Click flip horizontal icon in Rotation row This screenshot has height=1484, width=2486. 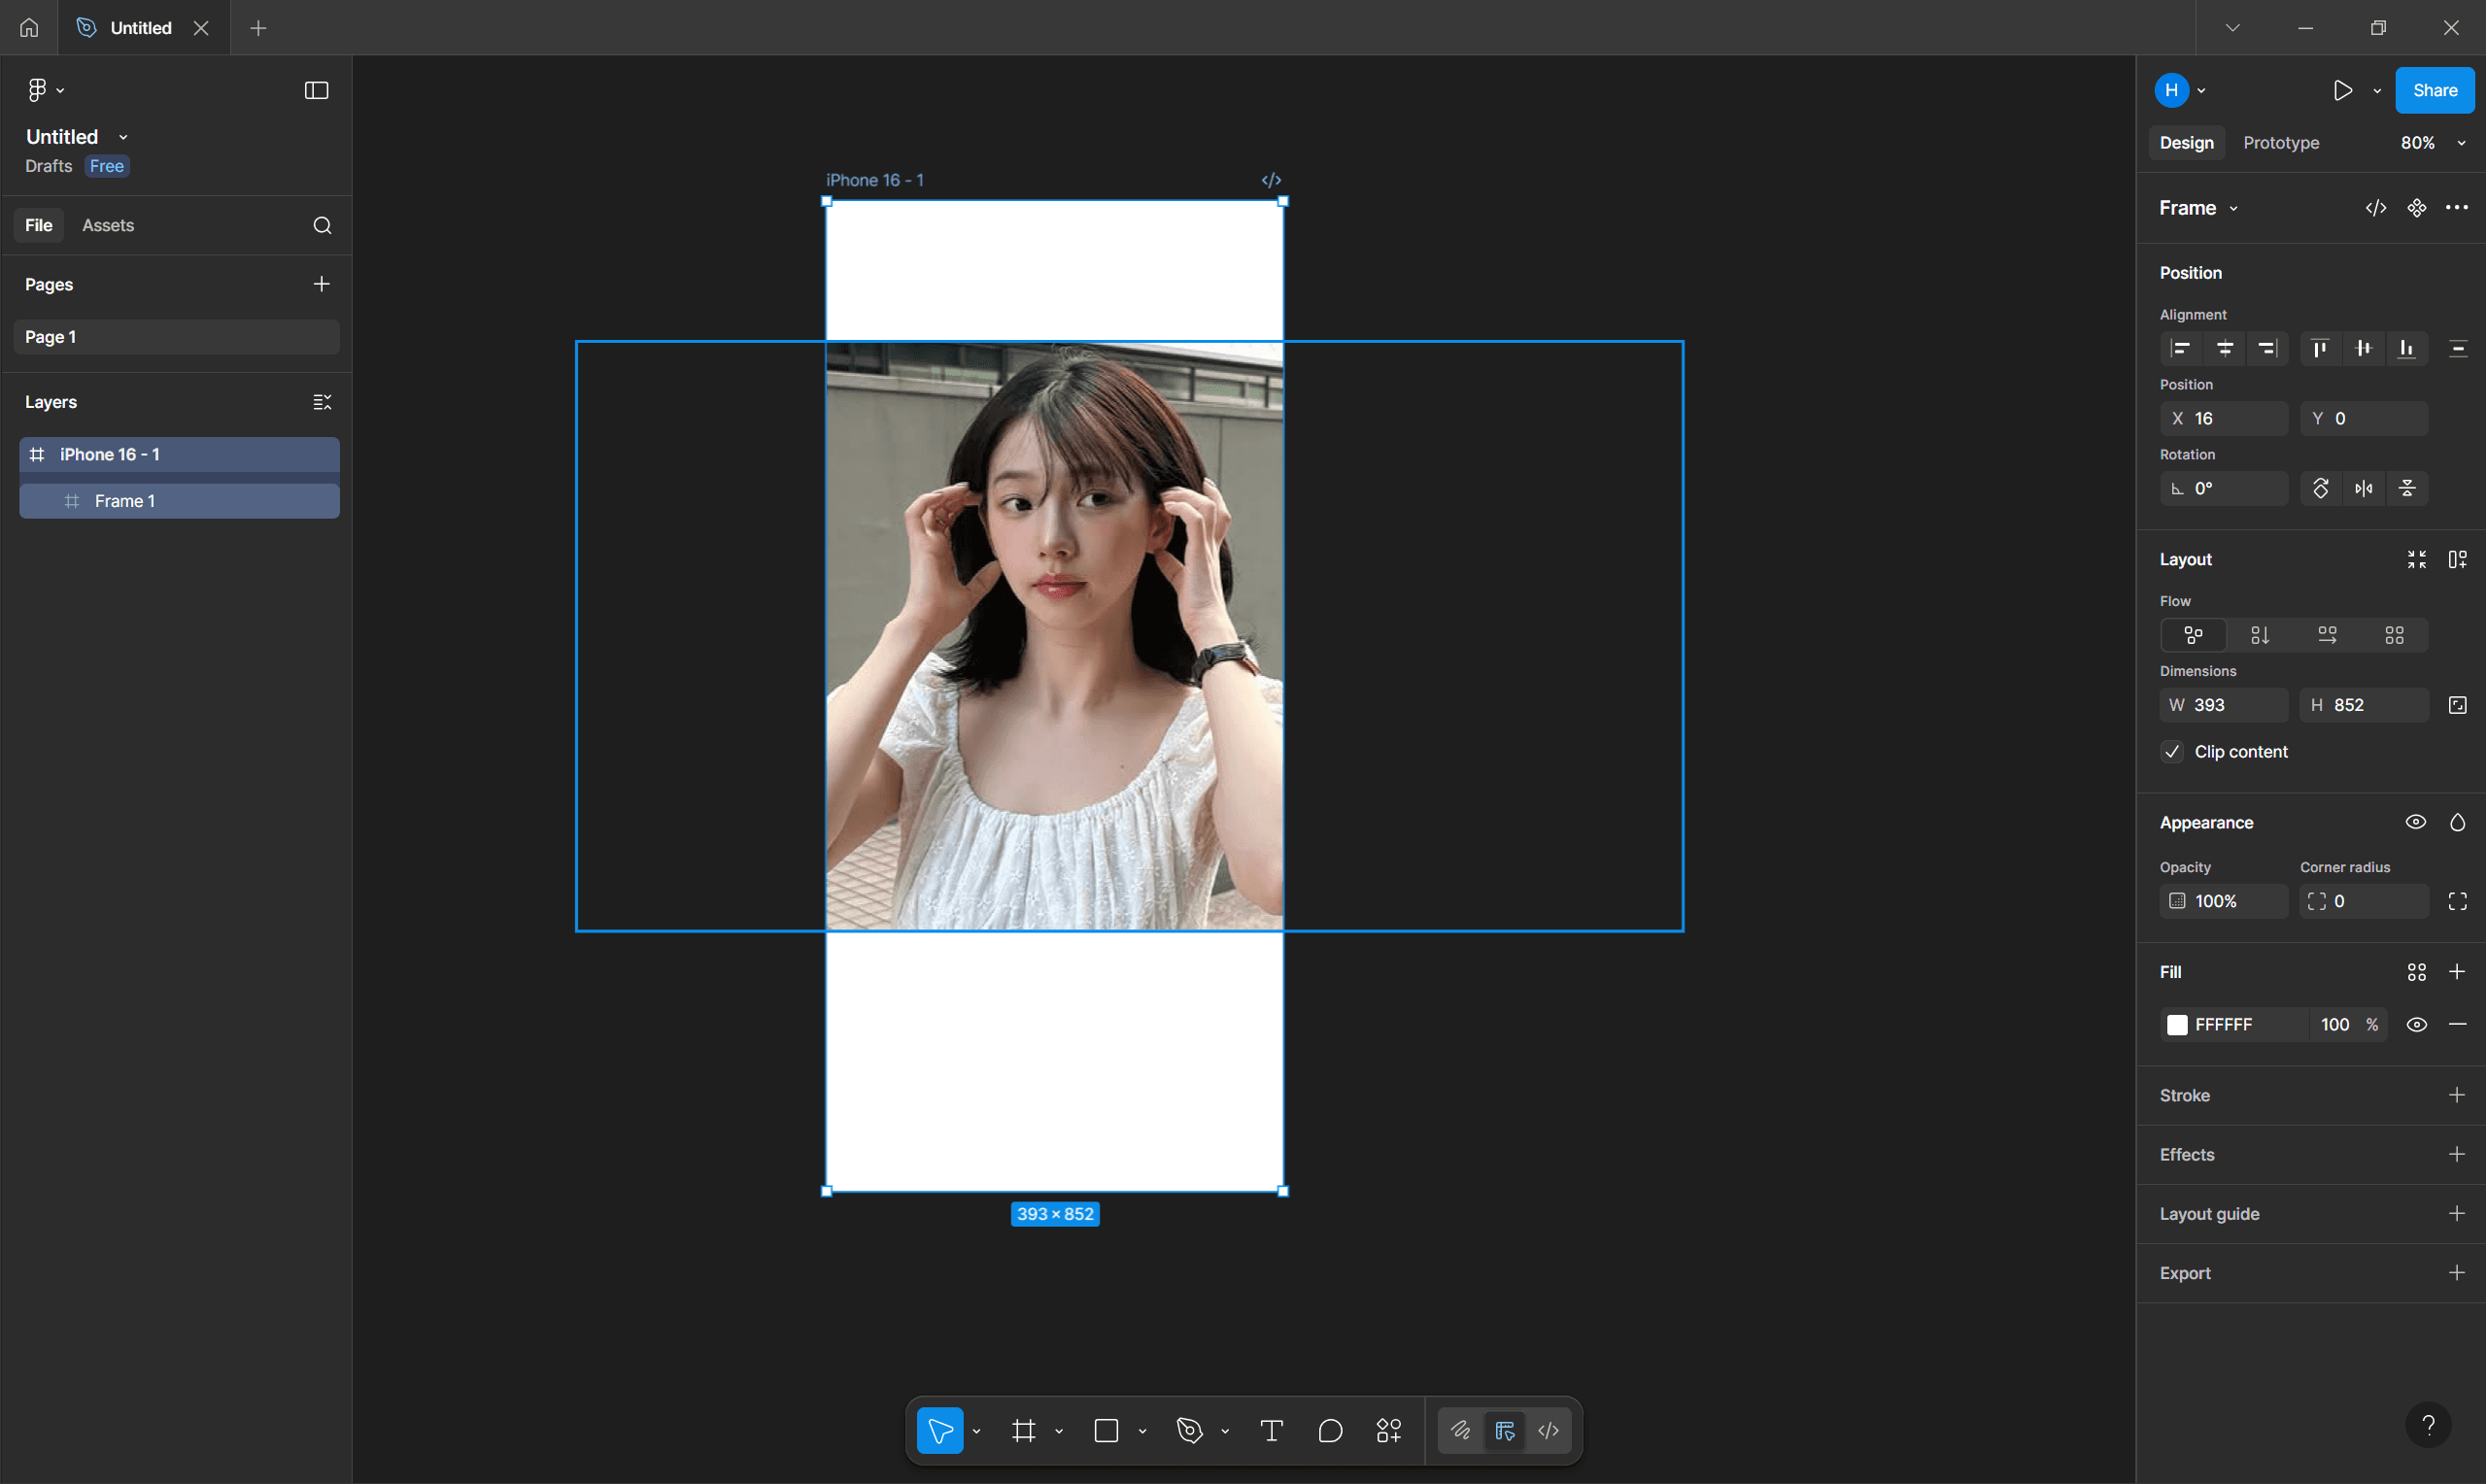coord(2364,488)
